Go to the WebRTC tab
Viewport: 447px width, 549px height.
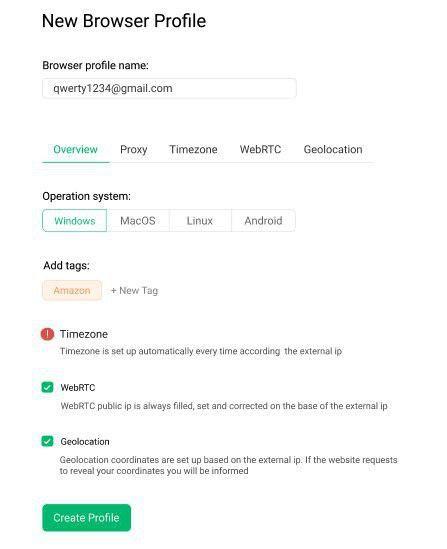(x=260, y=150)
